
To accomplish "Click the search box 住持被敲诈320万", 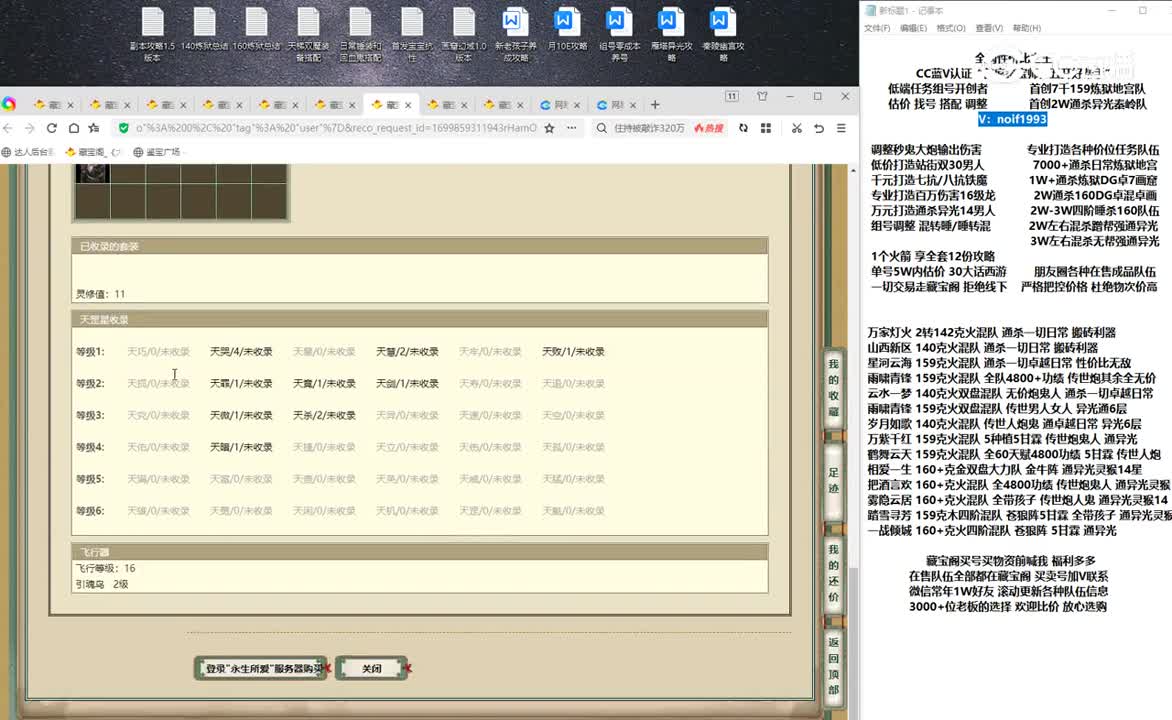I will pos(649,128).
